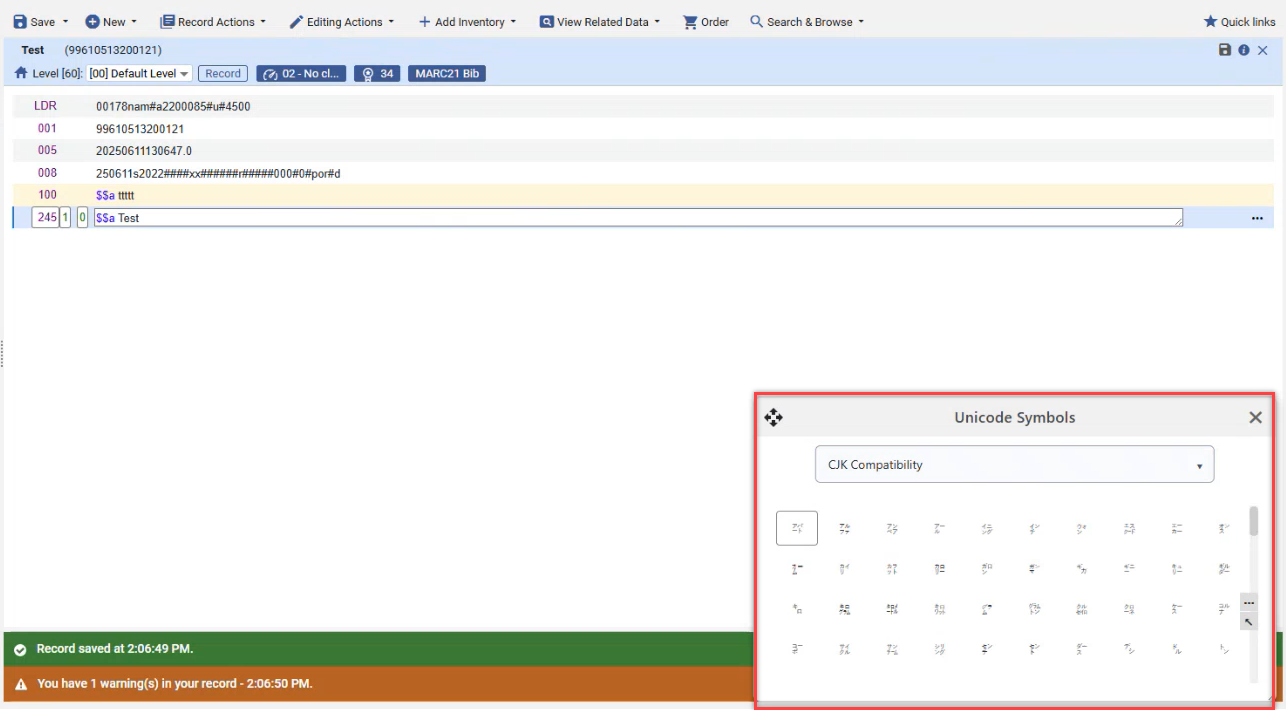Click the 02 - No cl... badge

pos(301,73)
